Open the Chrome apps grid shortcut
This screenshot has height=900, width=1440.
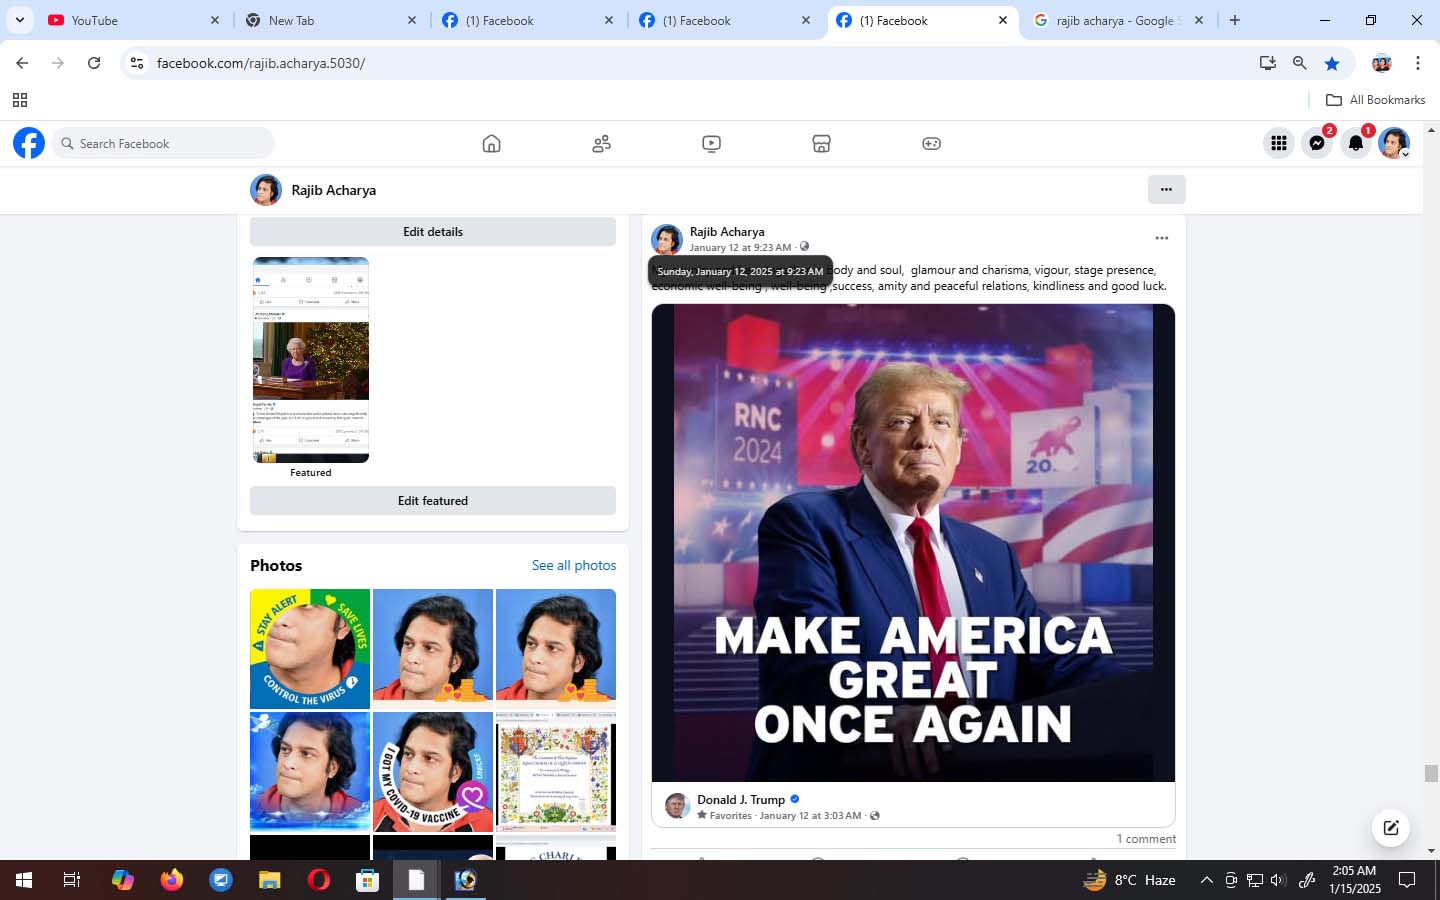click(20, 100)
